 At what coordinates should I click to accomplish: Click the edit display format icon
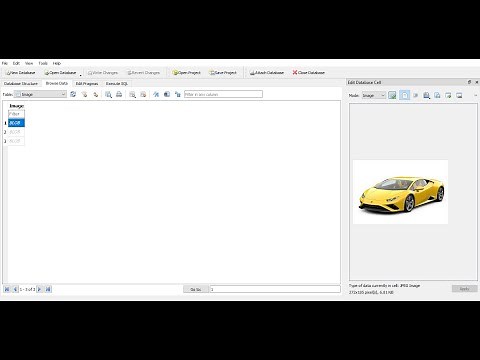(156, 95)
